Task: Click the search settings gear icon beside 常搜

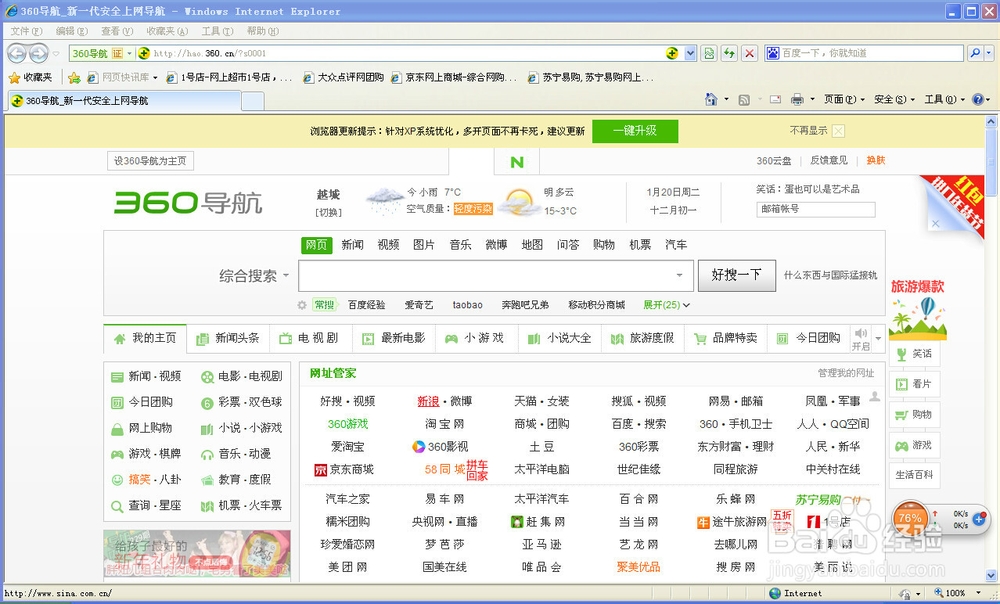Action: [302, 305]
